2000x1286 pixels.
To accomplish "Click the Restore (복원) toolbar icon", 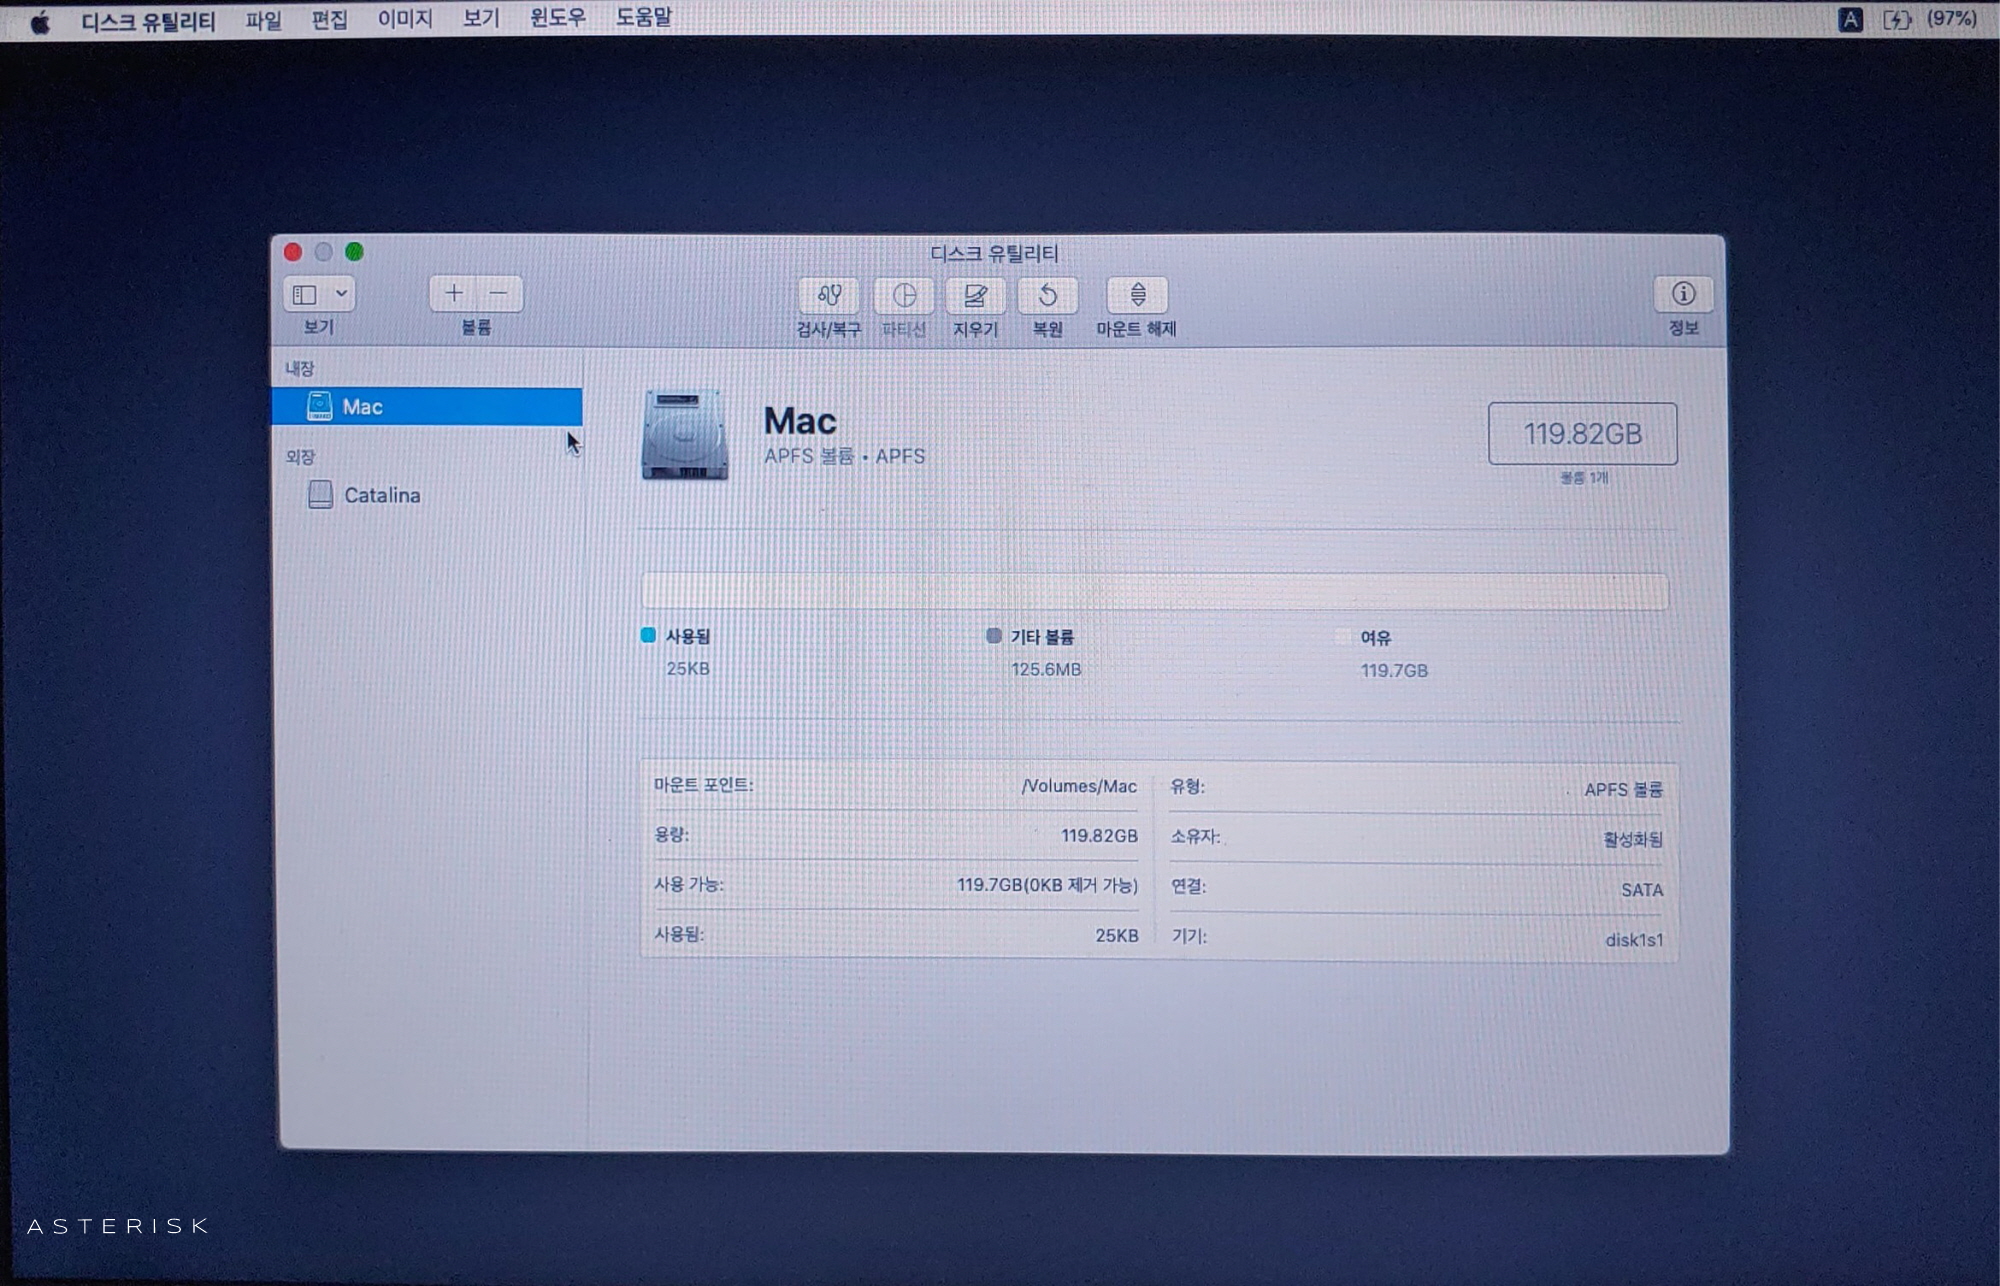I will pos(1047,295).
